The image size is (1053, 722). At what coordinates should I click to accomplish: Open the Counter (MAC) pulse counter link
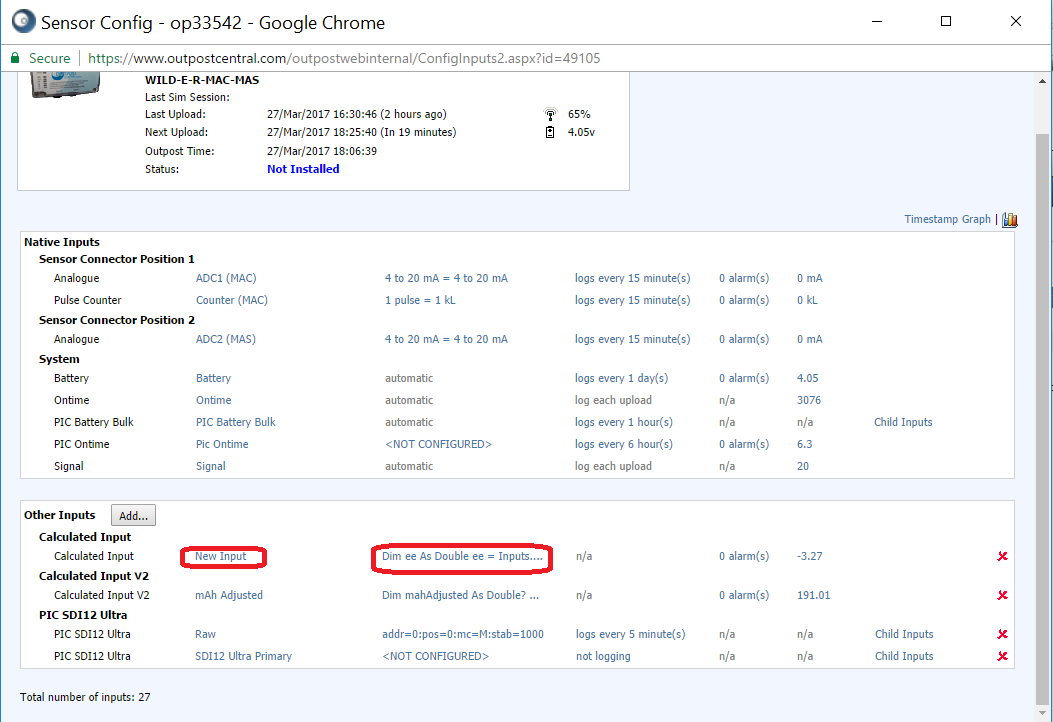pos(231,300)
